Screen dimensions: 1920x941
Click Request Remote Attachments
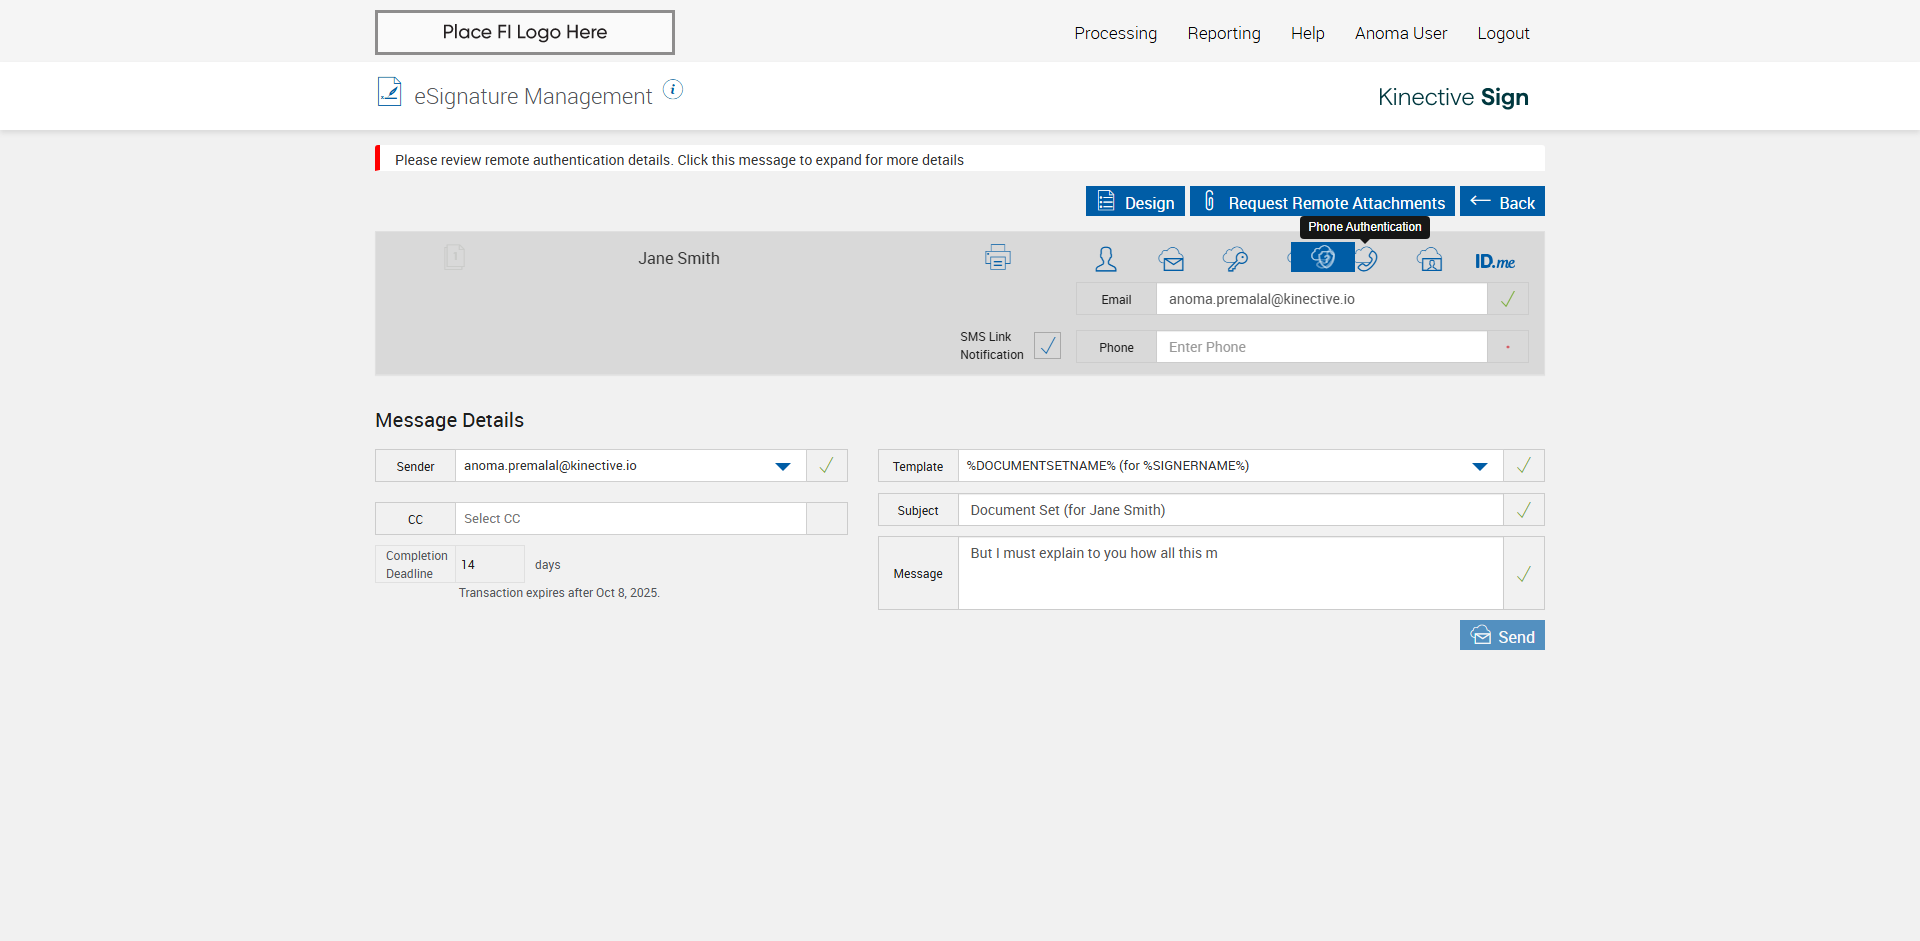click(x=1322, y=202)
